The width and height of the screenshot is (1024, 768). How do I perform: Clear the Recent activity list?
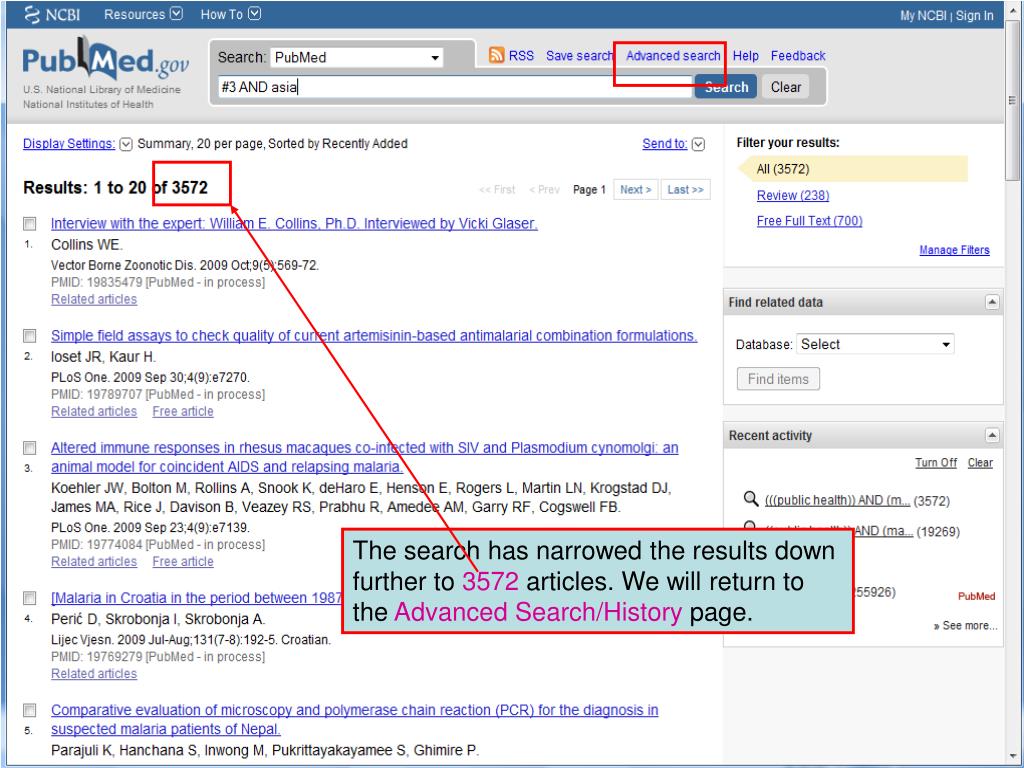(980, 463)
